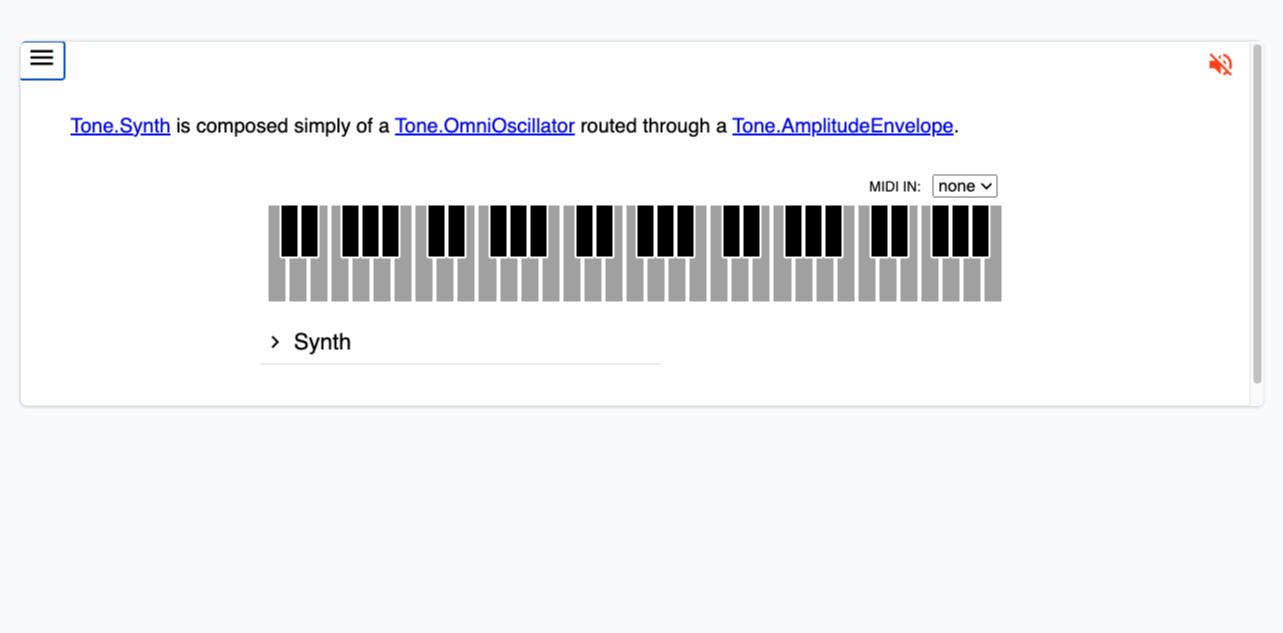The height and width of the screenshot is (633, 1283).
Task: Open the hamburger menu
Action: [42, 60]
